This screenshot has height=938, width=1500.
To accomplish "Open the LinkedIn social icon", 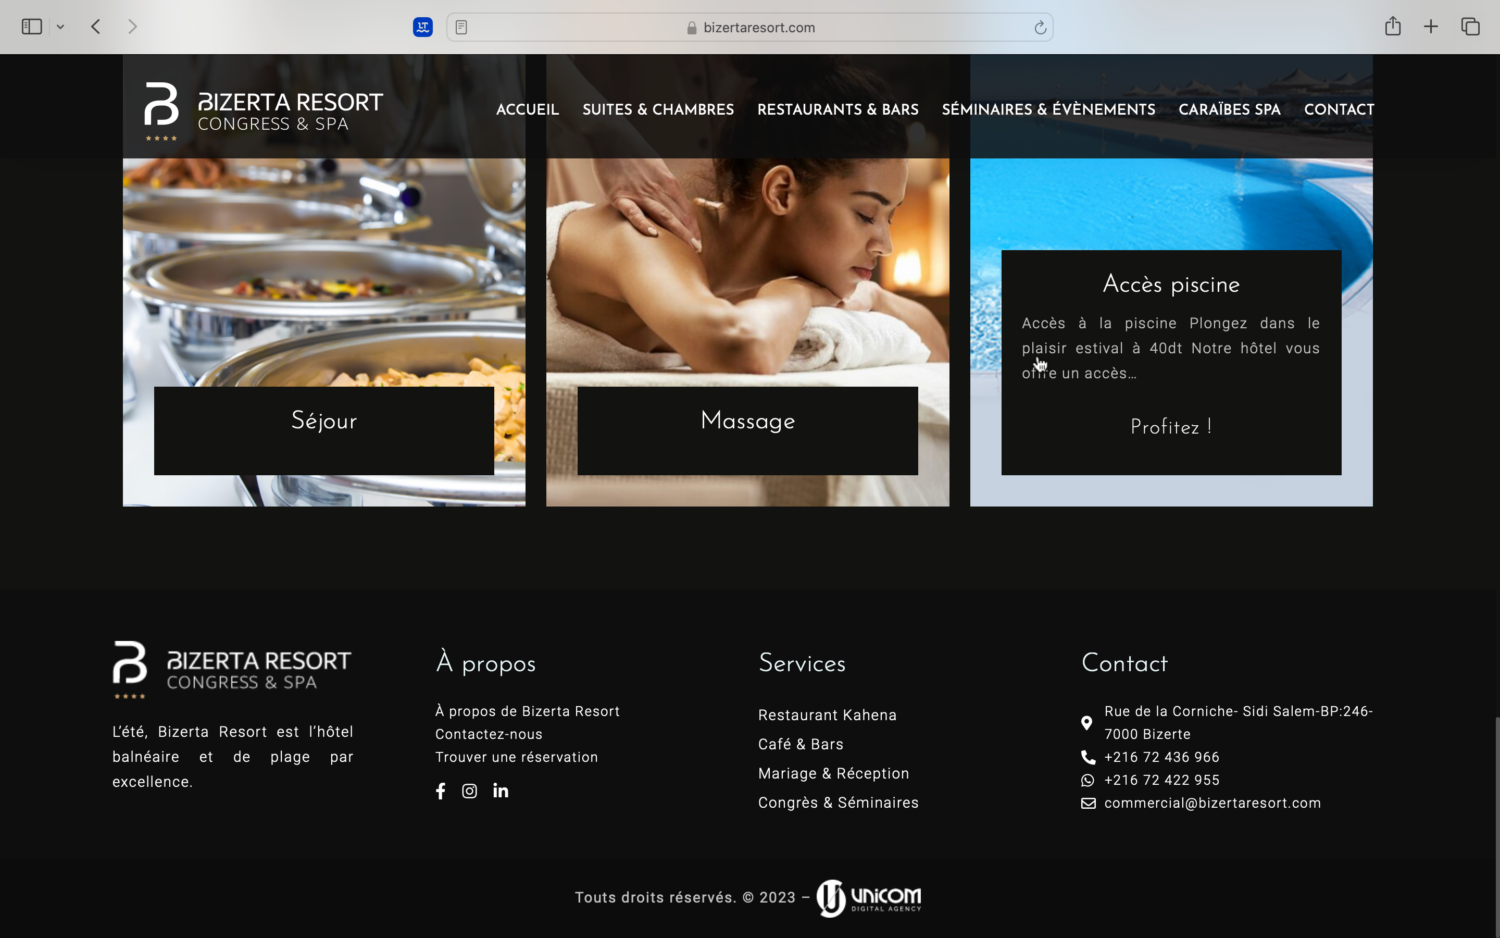I will 501,791.
